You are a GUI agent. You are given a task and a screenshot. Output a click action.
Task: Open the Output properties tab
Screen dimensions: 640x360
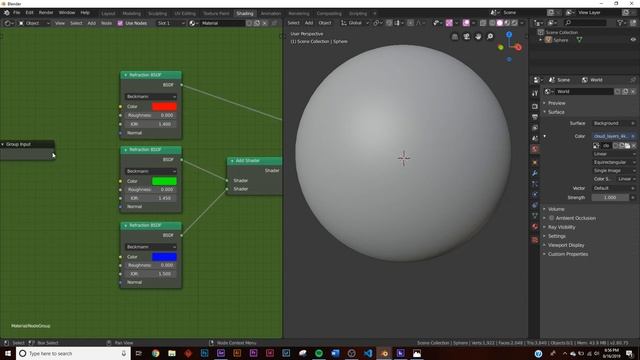pyautogui.click(x=535, y=117)
